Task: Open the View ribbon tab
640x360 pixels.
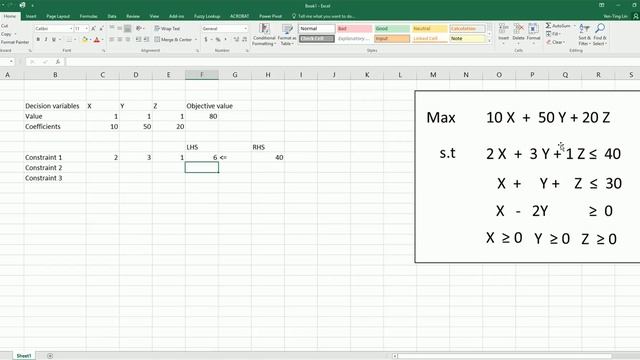Action: (154, 16)
